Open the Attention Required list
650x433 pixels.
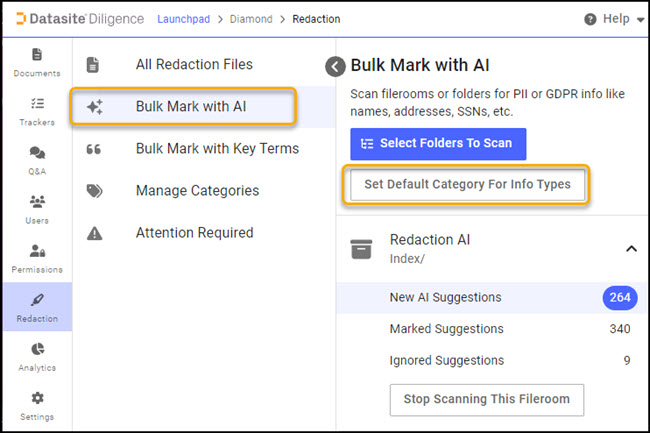click(x=194, y=233)
